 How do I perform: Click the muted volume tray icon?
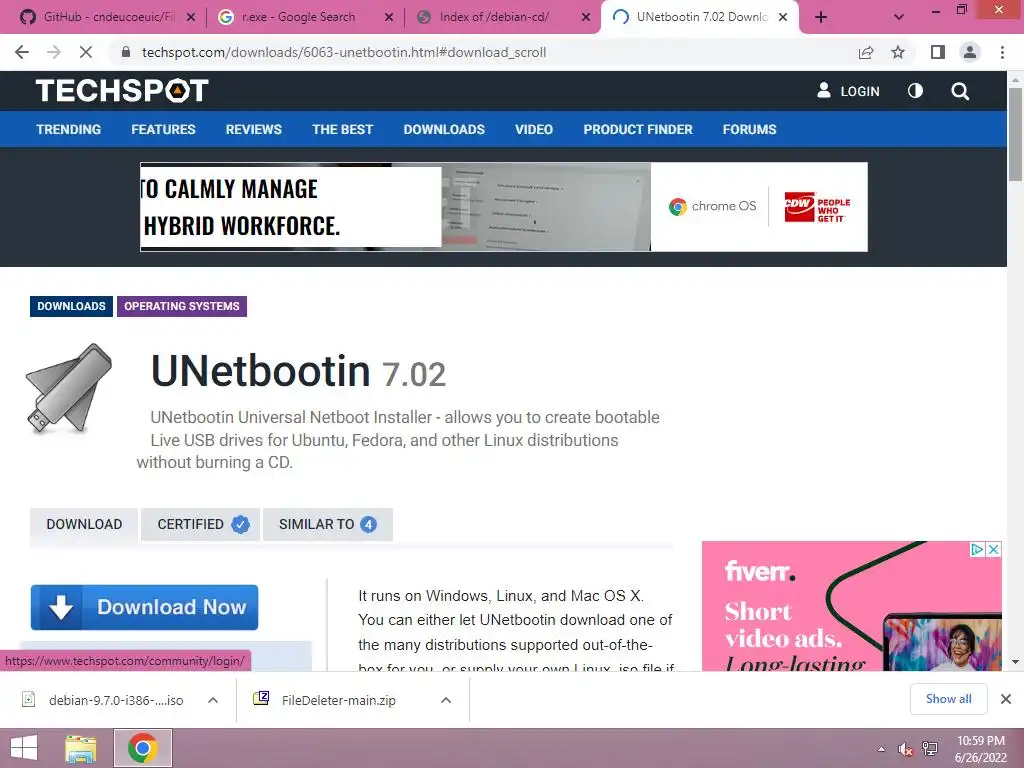pos(905,749)
